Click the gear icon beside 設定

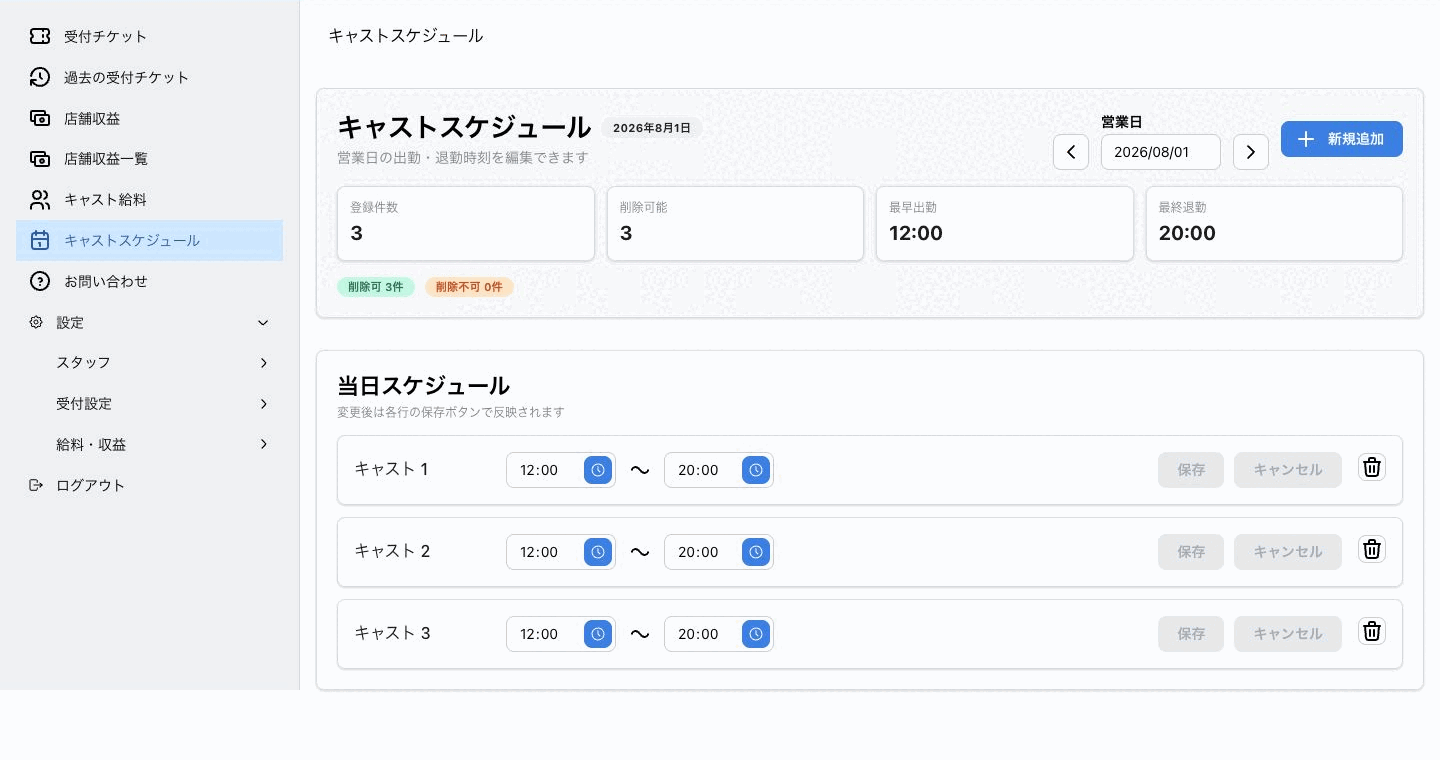click(x=36, y=323)
